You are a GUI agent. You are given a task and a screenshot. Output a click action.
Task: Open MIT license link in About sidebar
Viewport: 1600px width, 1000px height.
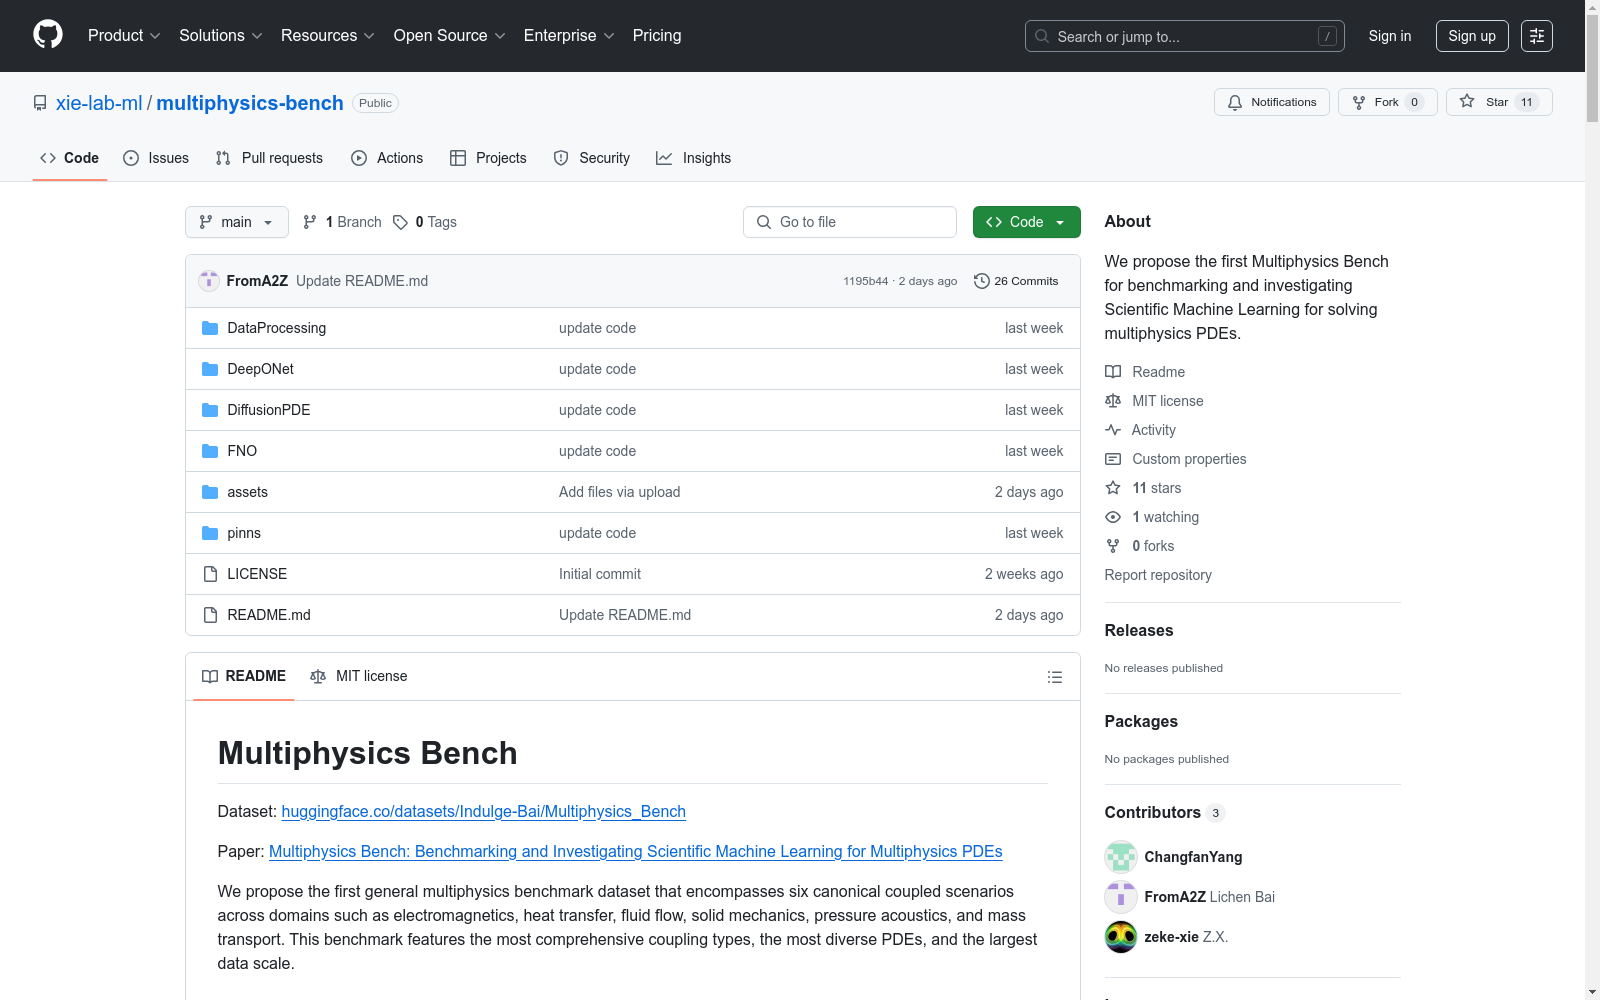(x=1154, y=401)
